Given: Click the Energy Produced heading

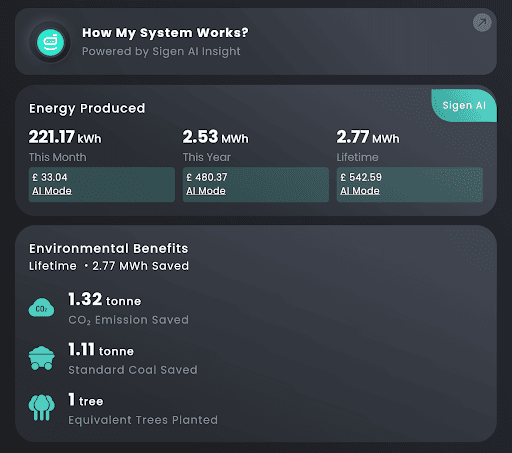Looking at the screenshot, I should point(87,108).
